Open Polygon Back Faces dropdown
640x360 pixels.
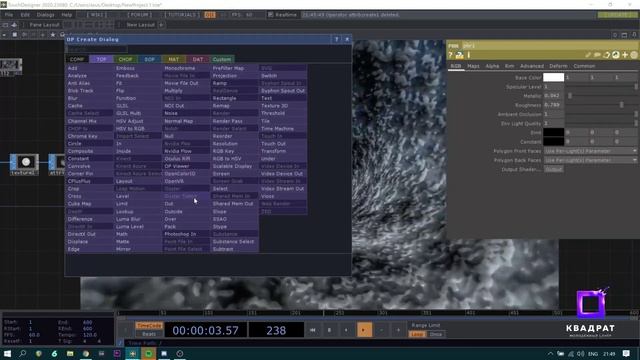pyautogui.click(x=590, y=160)
